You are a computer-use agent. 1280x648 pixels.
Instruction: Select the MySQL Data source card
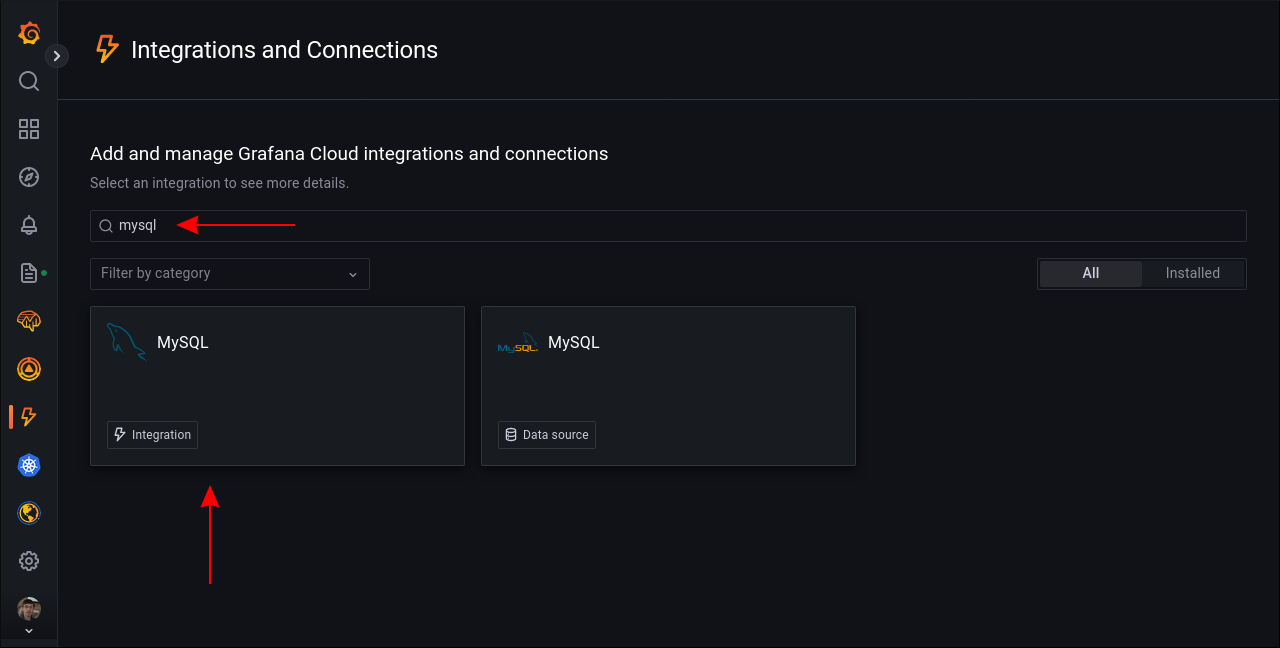pos(668,385)
